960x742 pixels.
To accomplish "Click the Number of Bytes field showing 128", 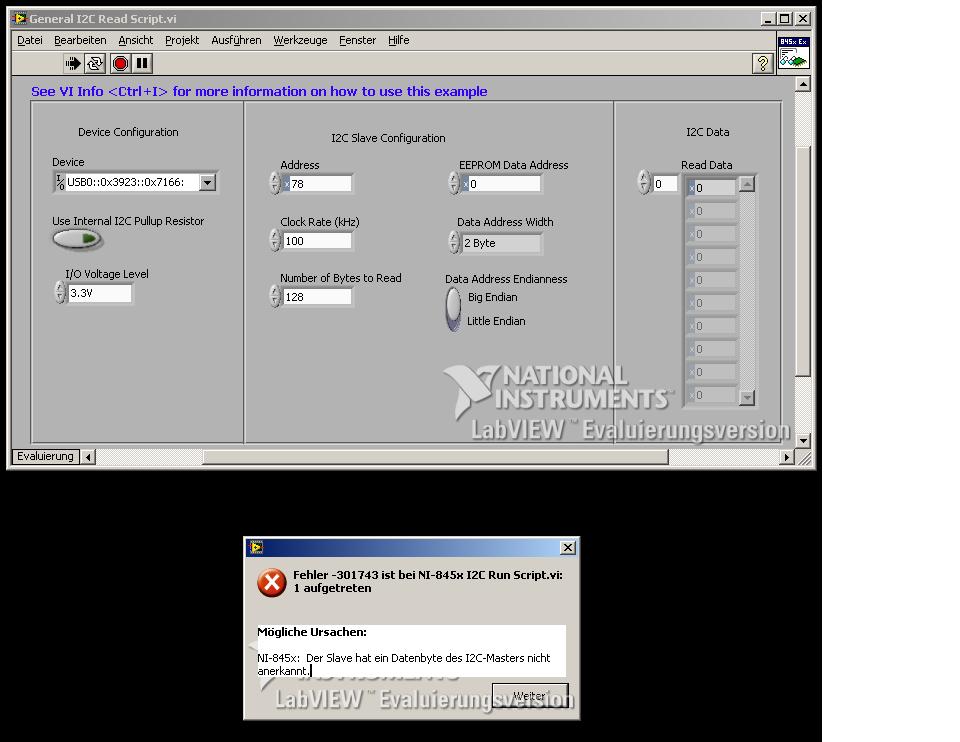I will point(317,297).
